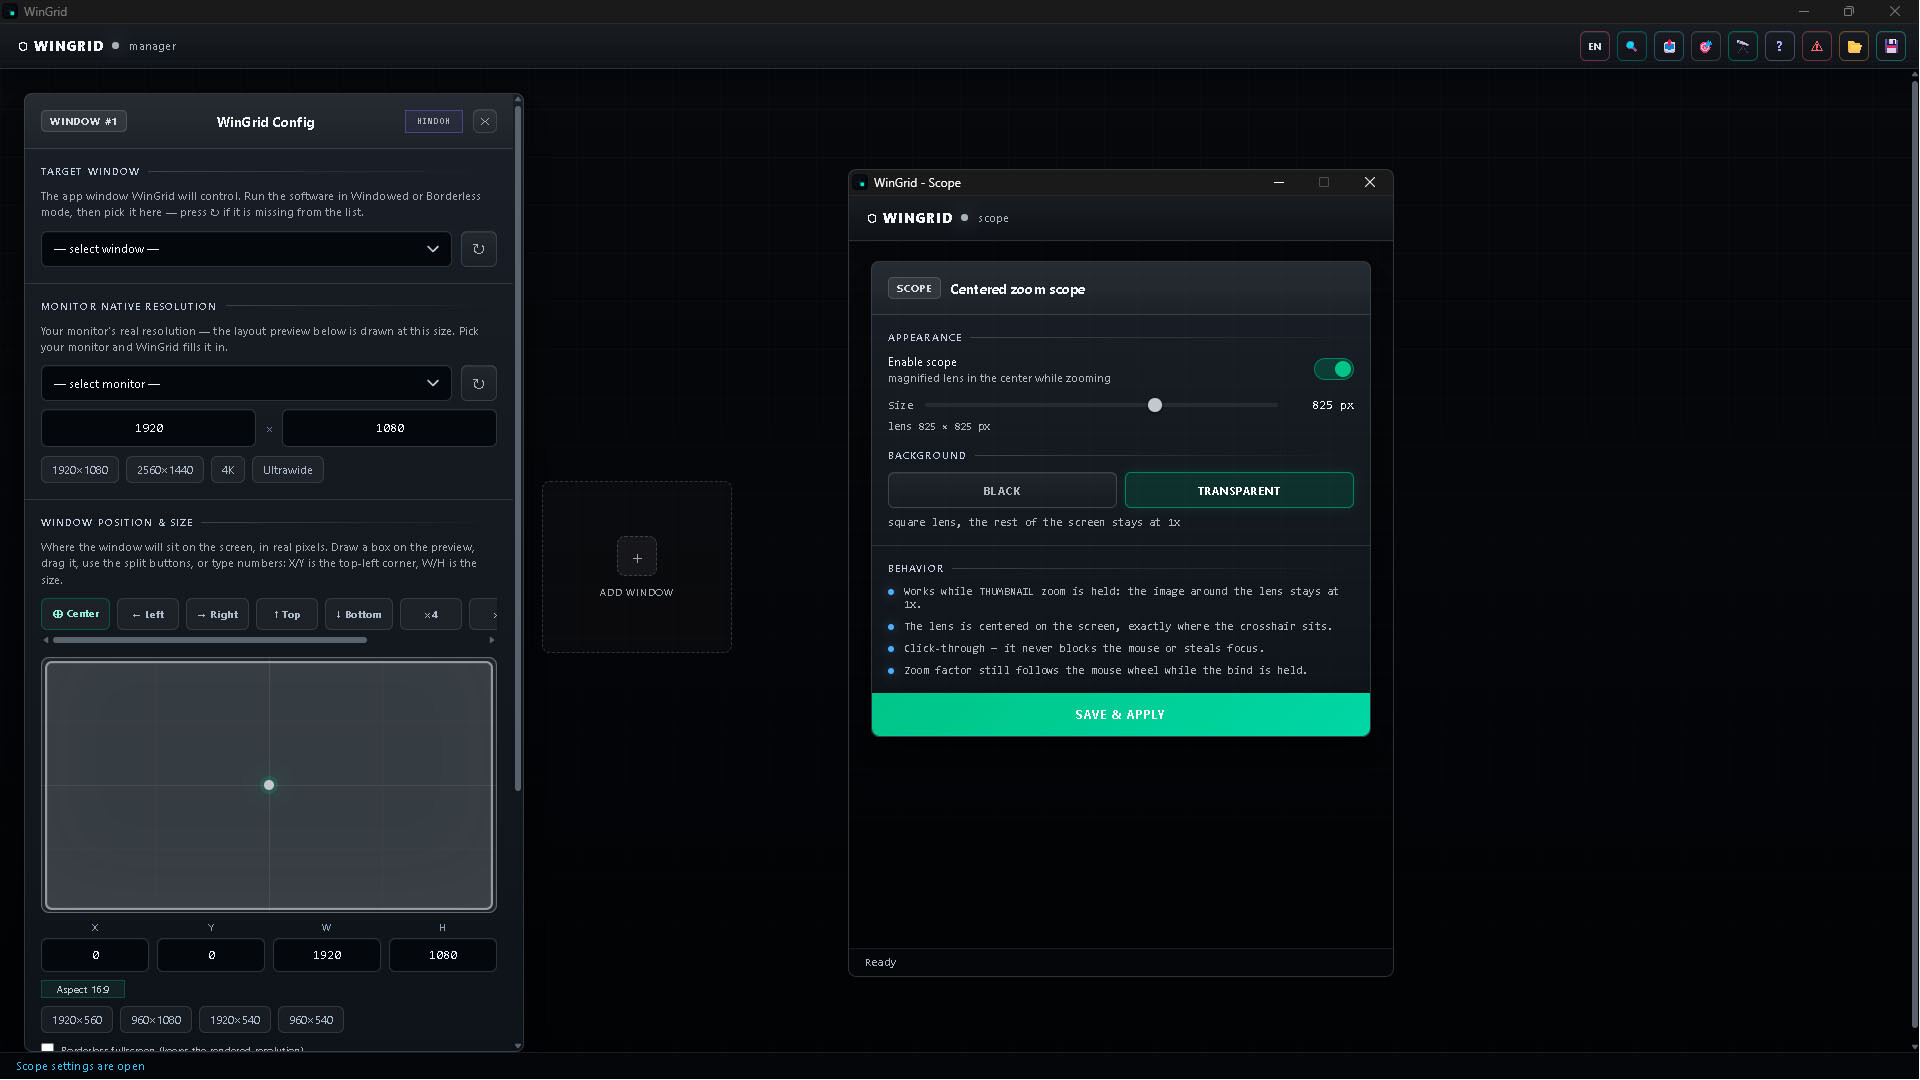Focus the W size input field
The image size is (1920, 1080).
(327, 955)
